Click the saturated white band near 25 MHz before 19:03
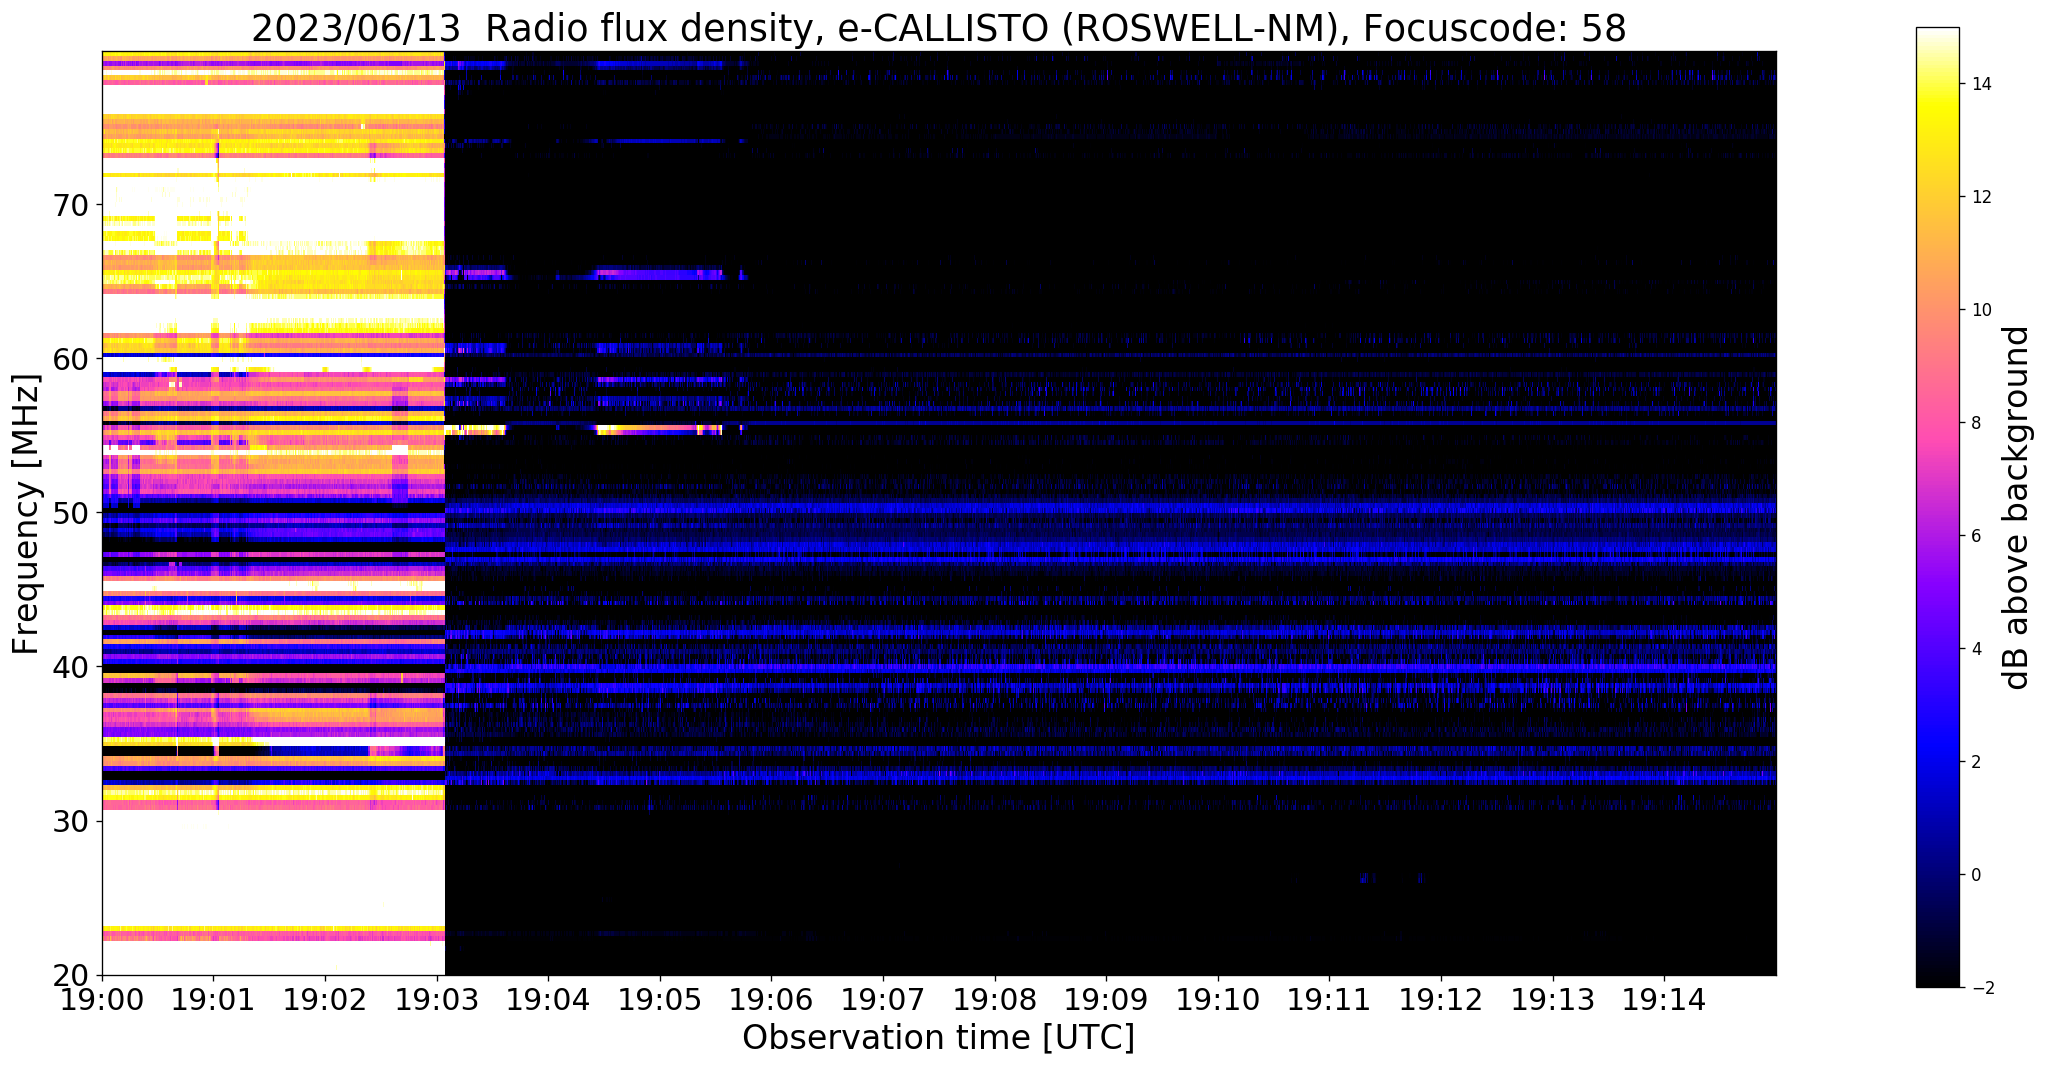Screen dimensions: 2047x1067 click(x=273, y=868)
